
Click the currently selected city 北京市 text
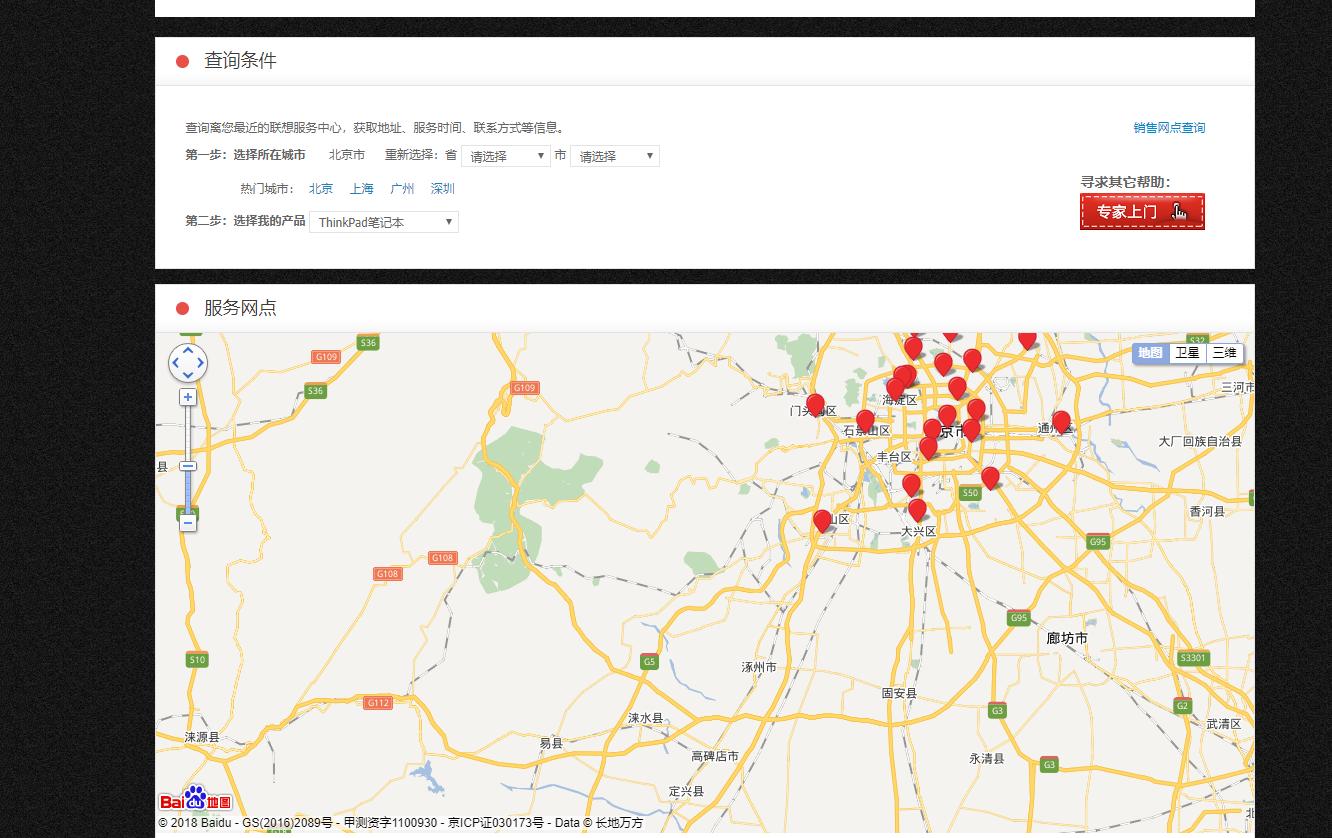tap(347, 155)
